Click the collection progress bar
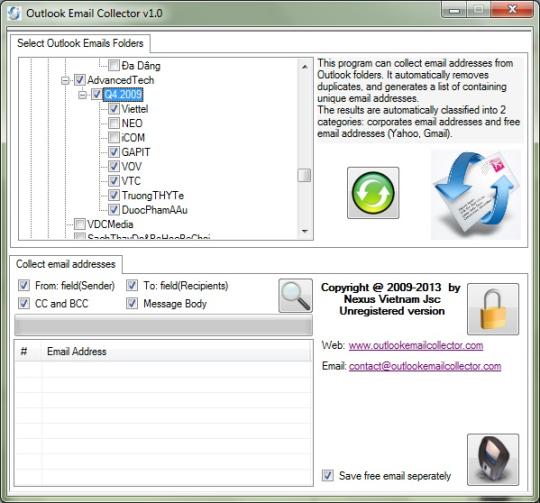The height and width of the screenshot is (503, 540). [164, 325]
